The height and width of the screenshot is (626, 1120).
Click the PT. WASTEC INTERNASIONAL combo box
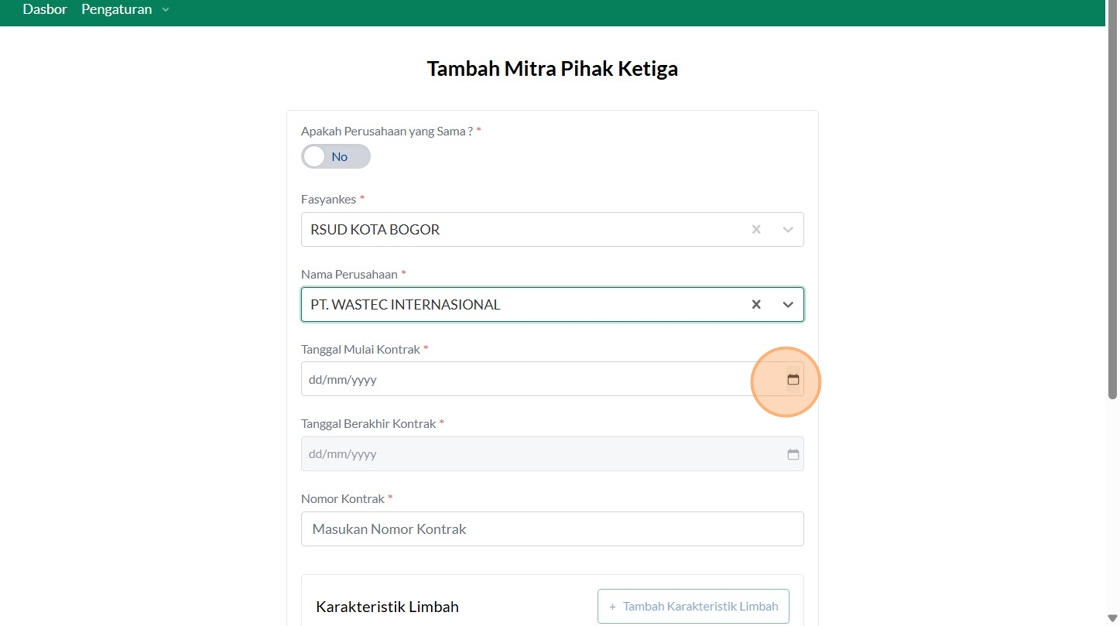(552, 304)
